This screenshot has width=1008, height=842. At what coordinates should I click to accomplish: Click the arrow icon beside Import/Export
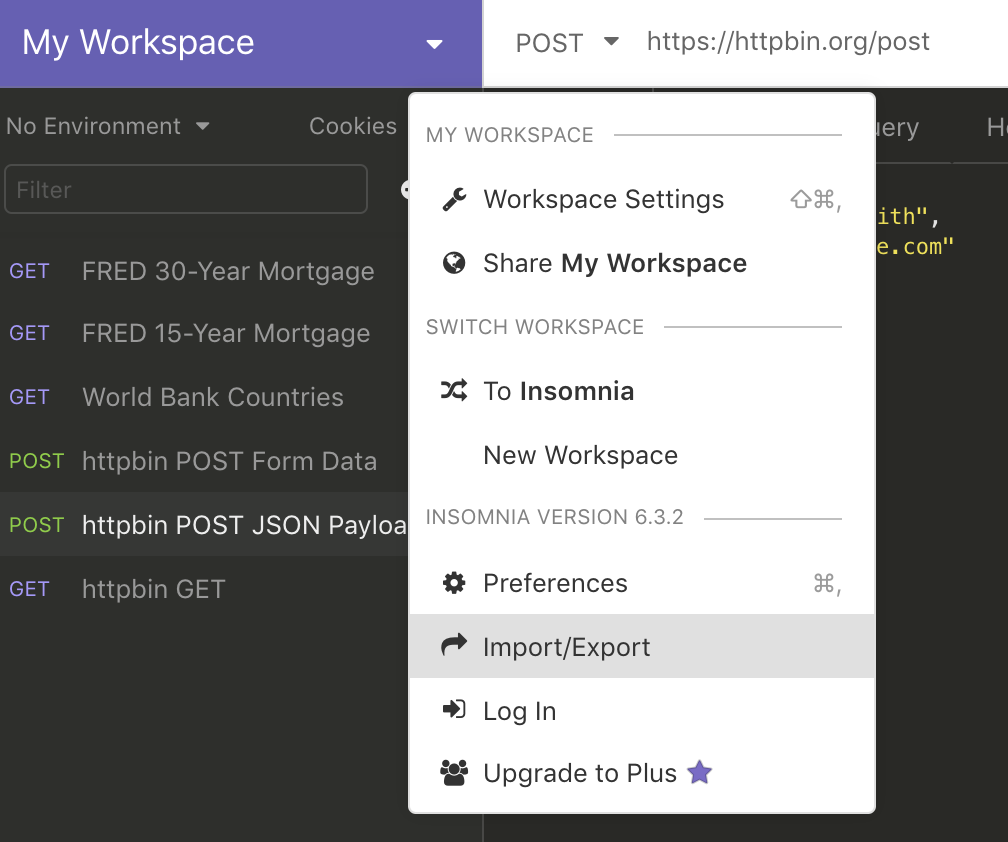(454, 645)
